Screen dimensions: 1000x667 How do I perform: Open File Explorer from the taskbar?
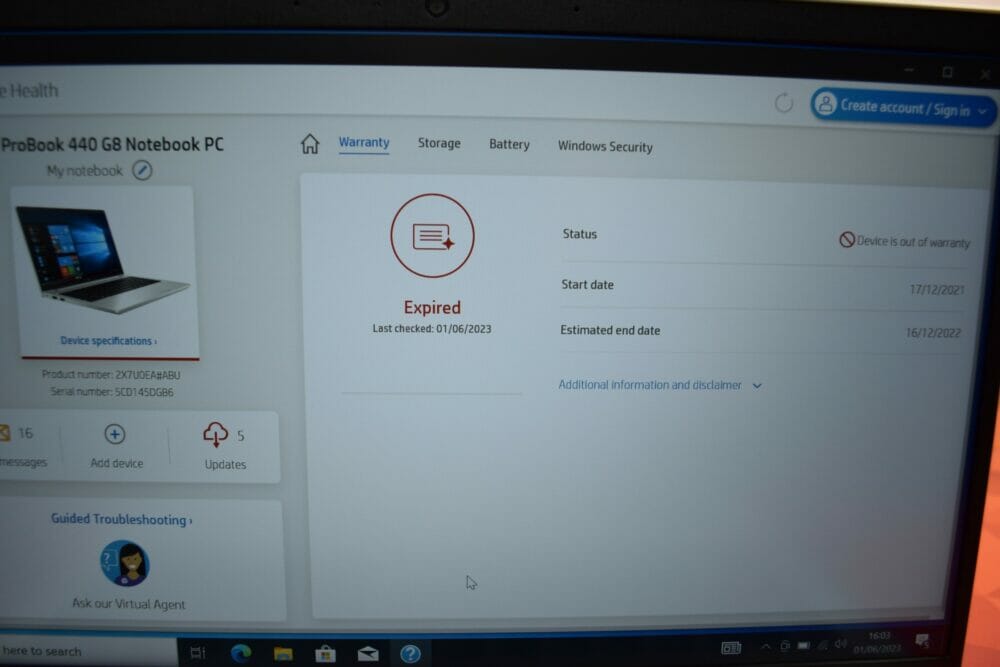pyautogui.click(x=283, y=654)
